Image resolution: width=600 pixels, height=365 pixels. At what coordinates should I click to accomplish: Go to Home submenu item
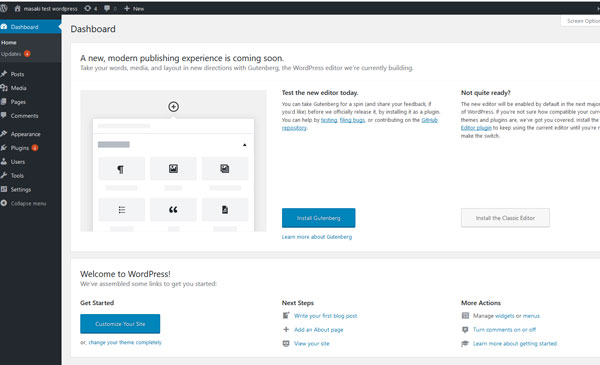click(x=9, y=42)
